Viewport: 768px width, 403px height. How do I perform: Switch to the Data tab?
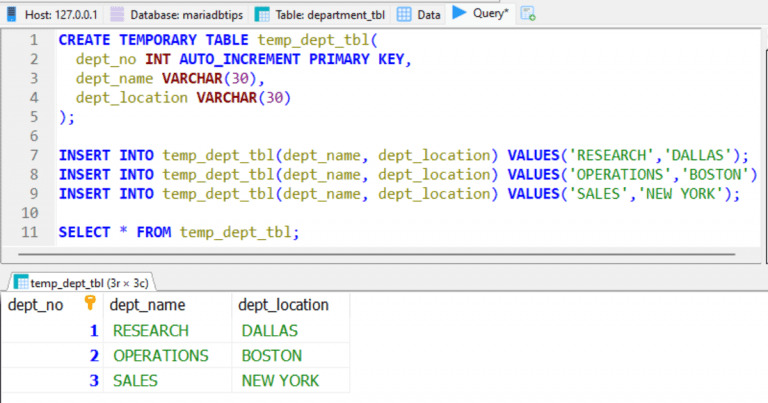[x=418, y=15]
